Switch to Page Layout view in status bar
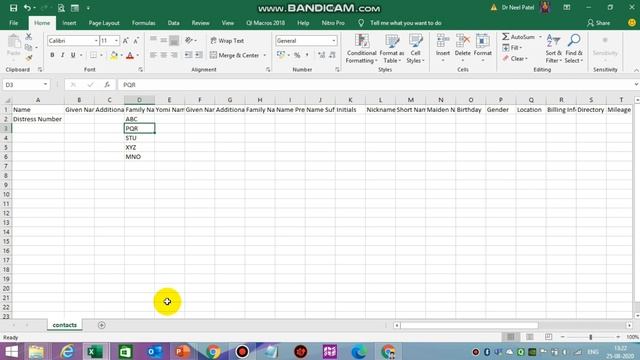Screen dimensions: 640x360 pyautogui.click(x=530, y=337)
